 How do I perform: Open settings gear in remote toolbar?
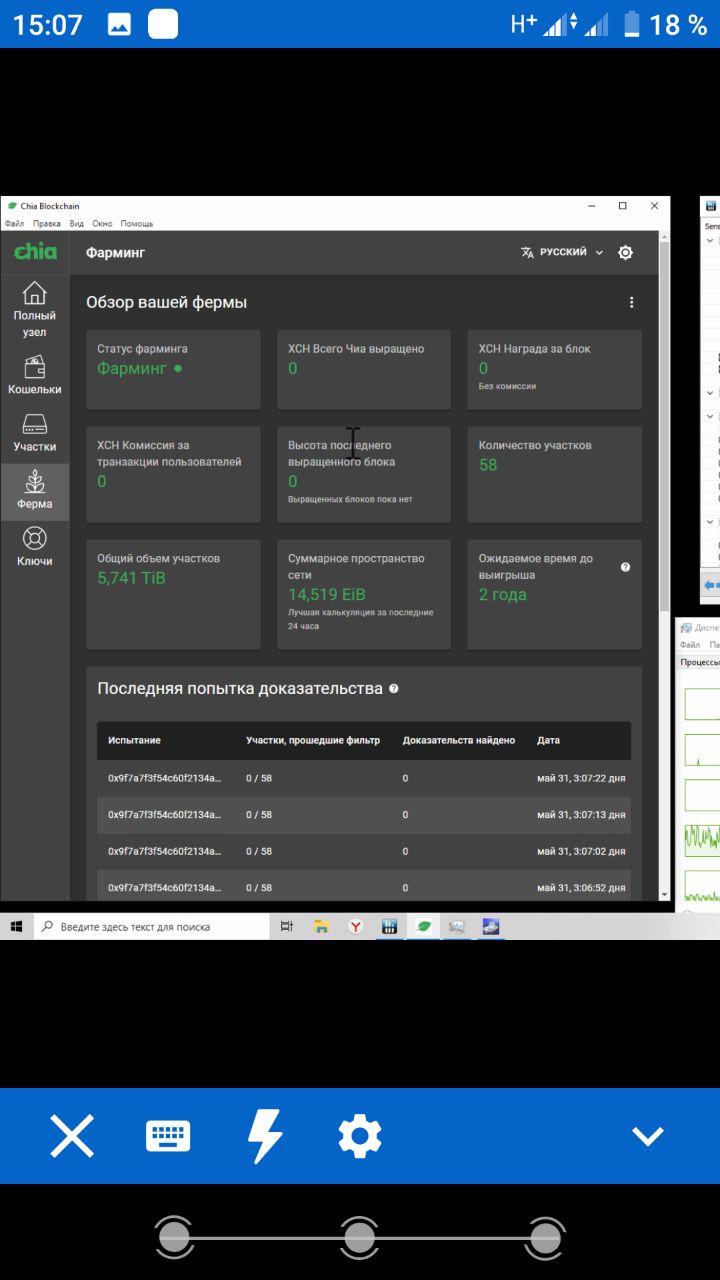coord(360,1136)
